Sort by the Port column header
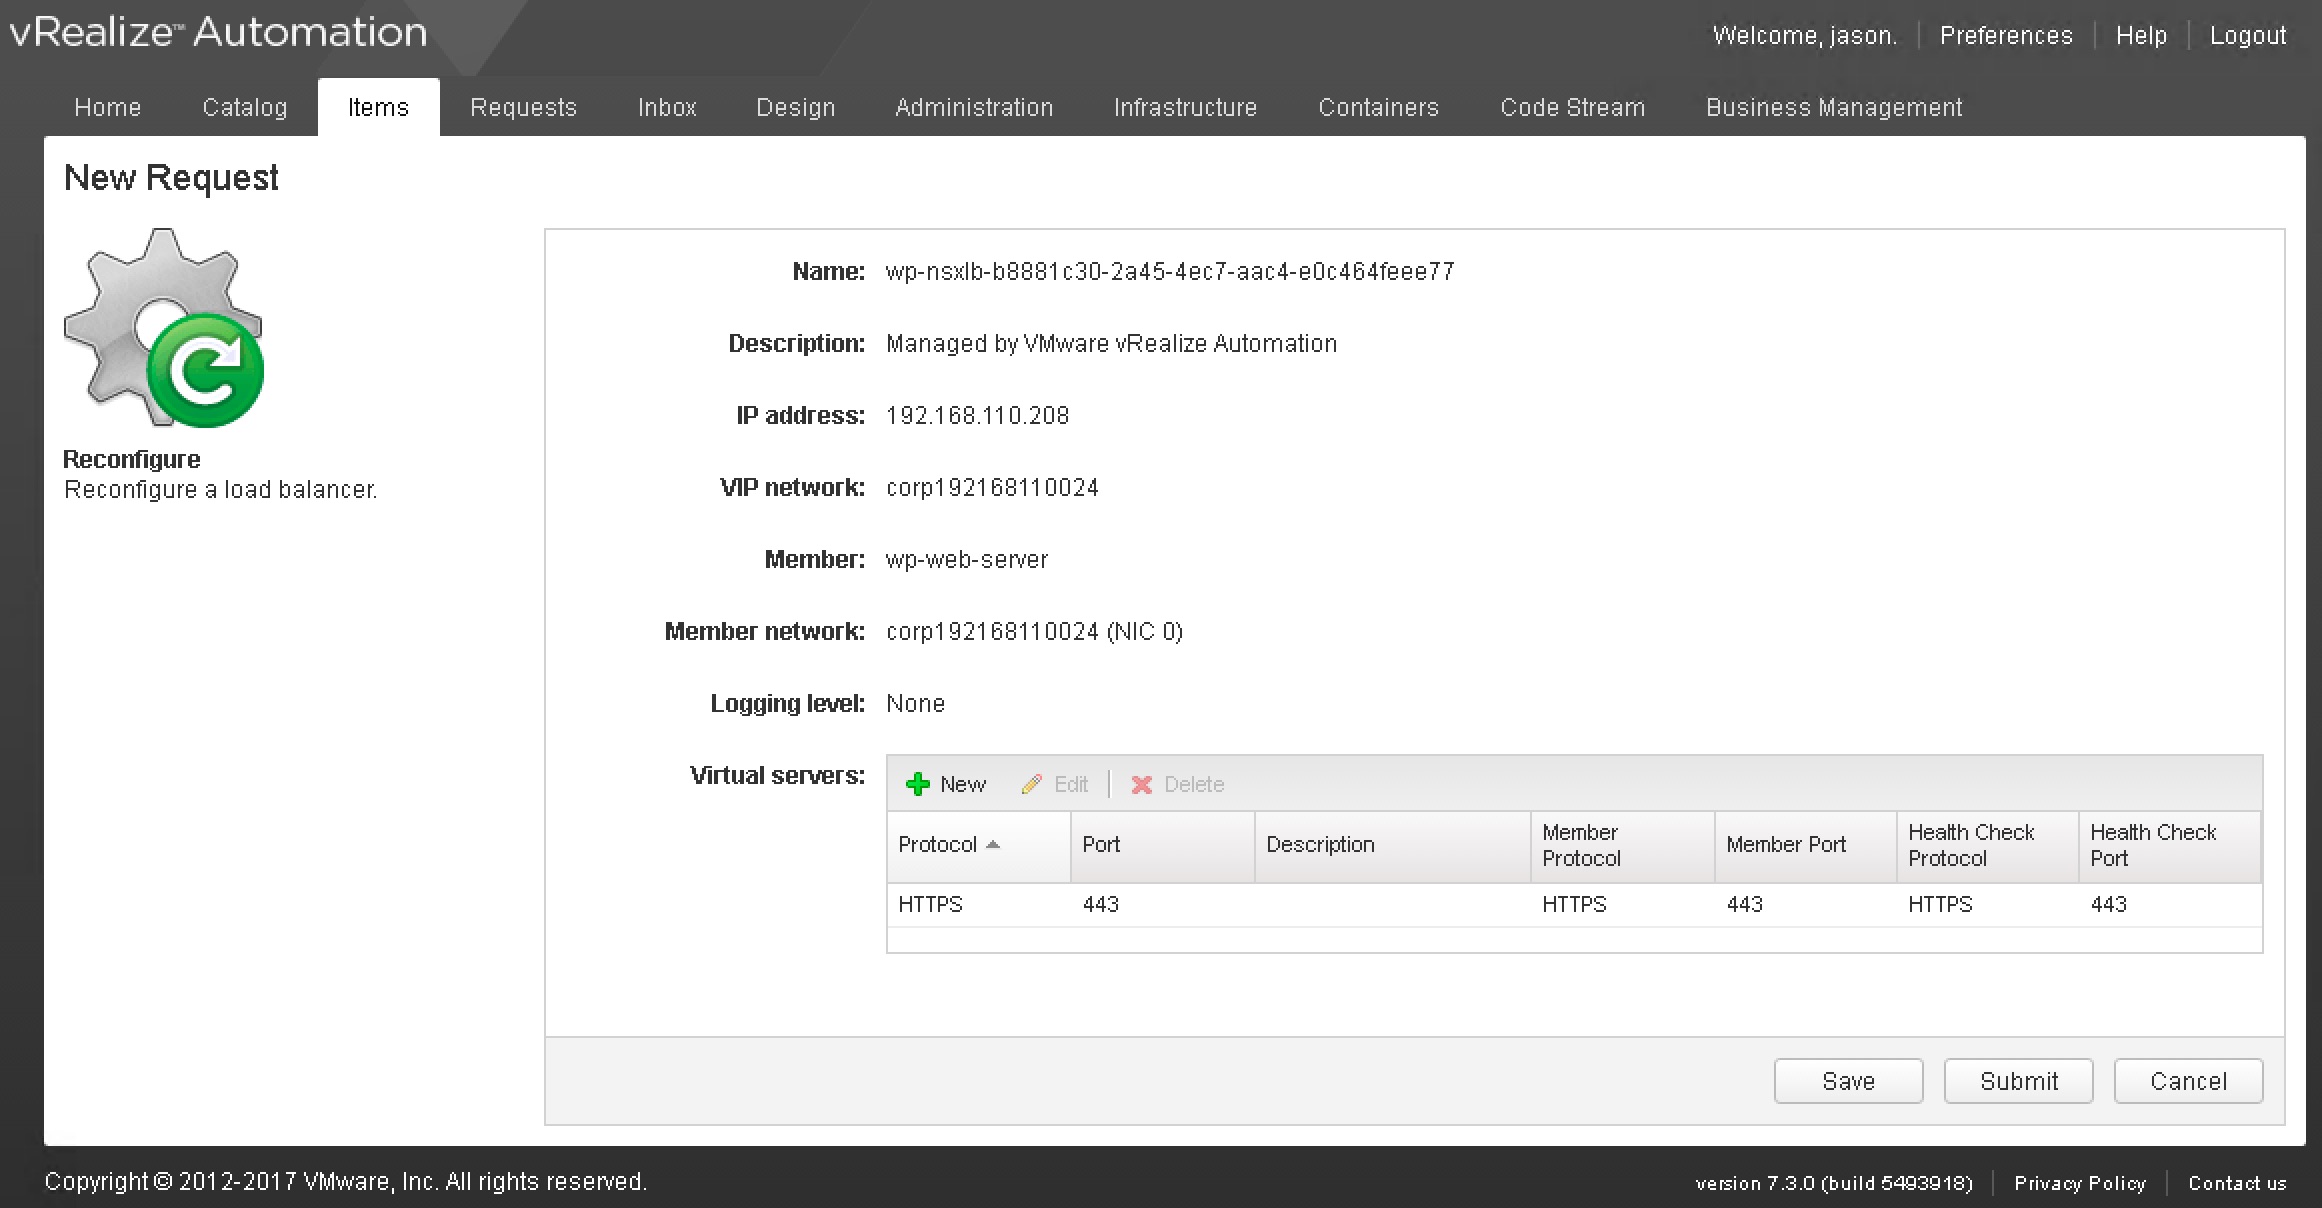Screen dimensions: 2322x1208 click(x=1101, y=845)
